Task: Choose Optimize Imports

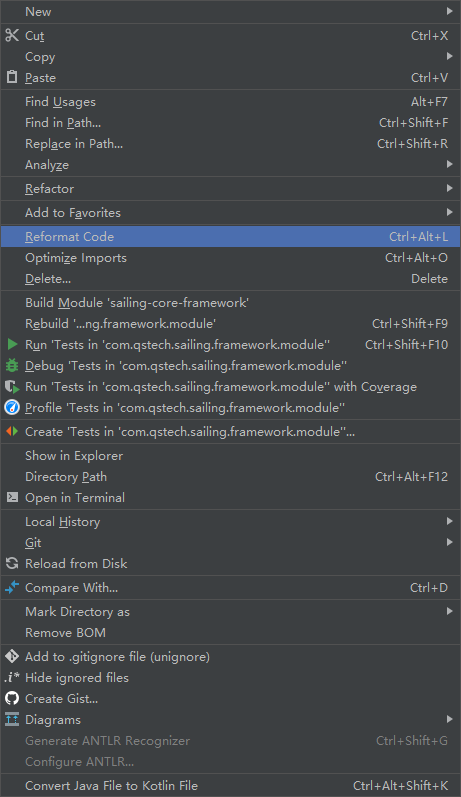Action: 230,258
